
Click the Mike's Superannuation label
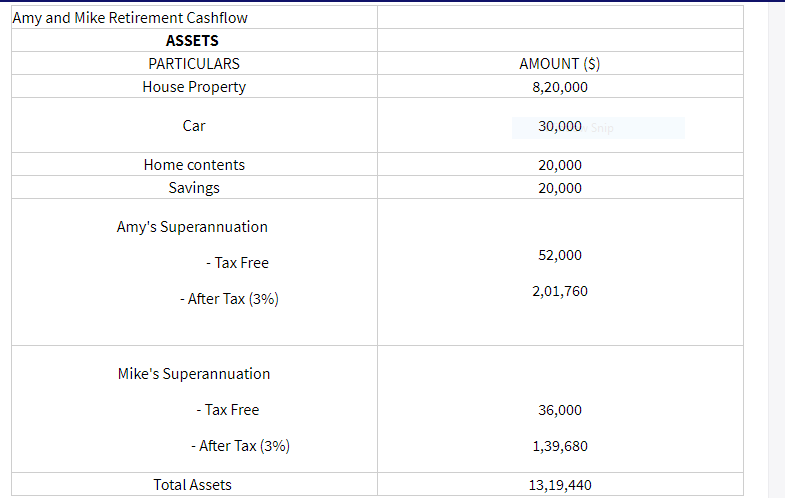coord(194,374)
